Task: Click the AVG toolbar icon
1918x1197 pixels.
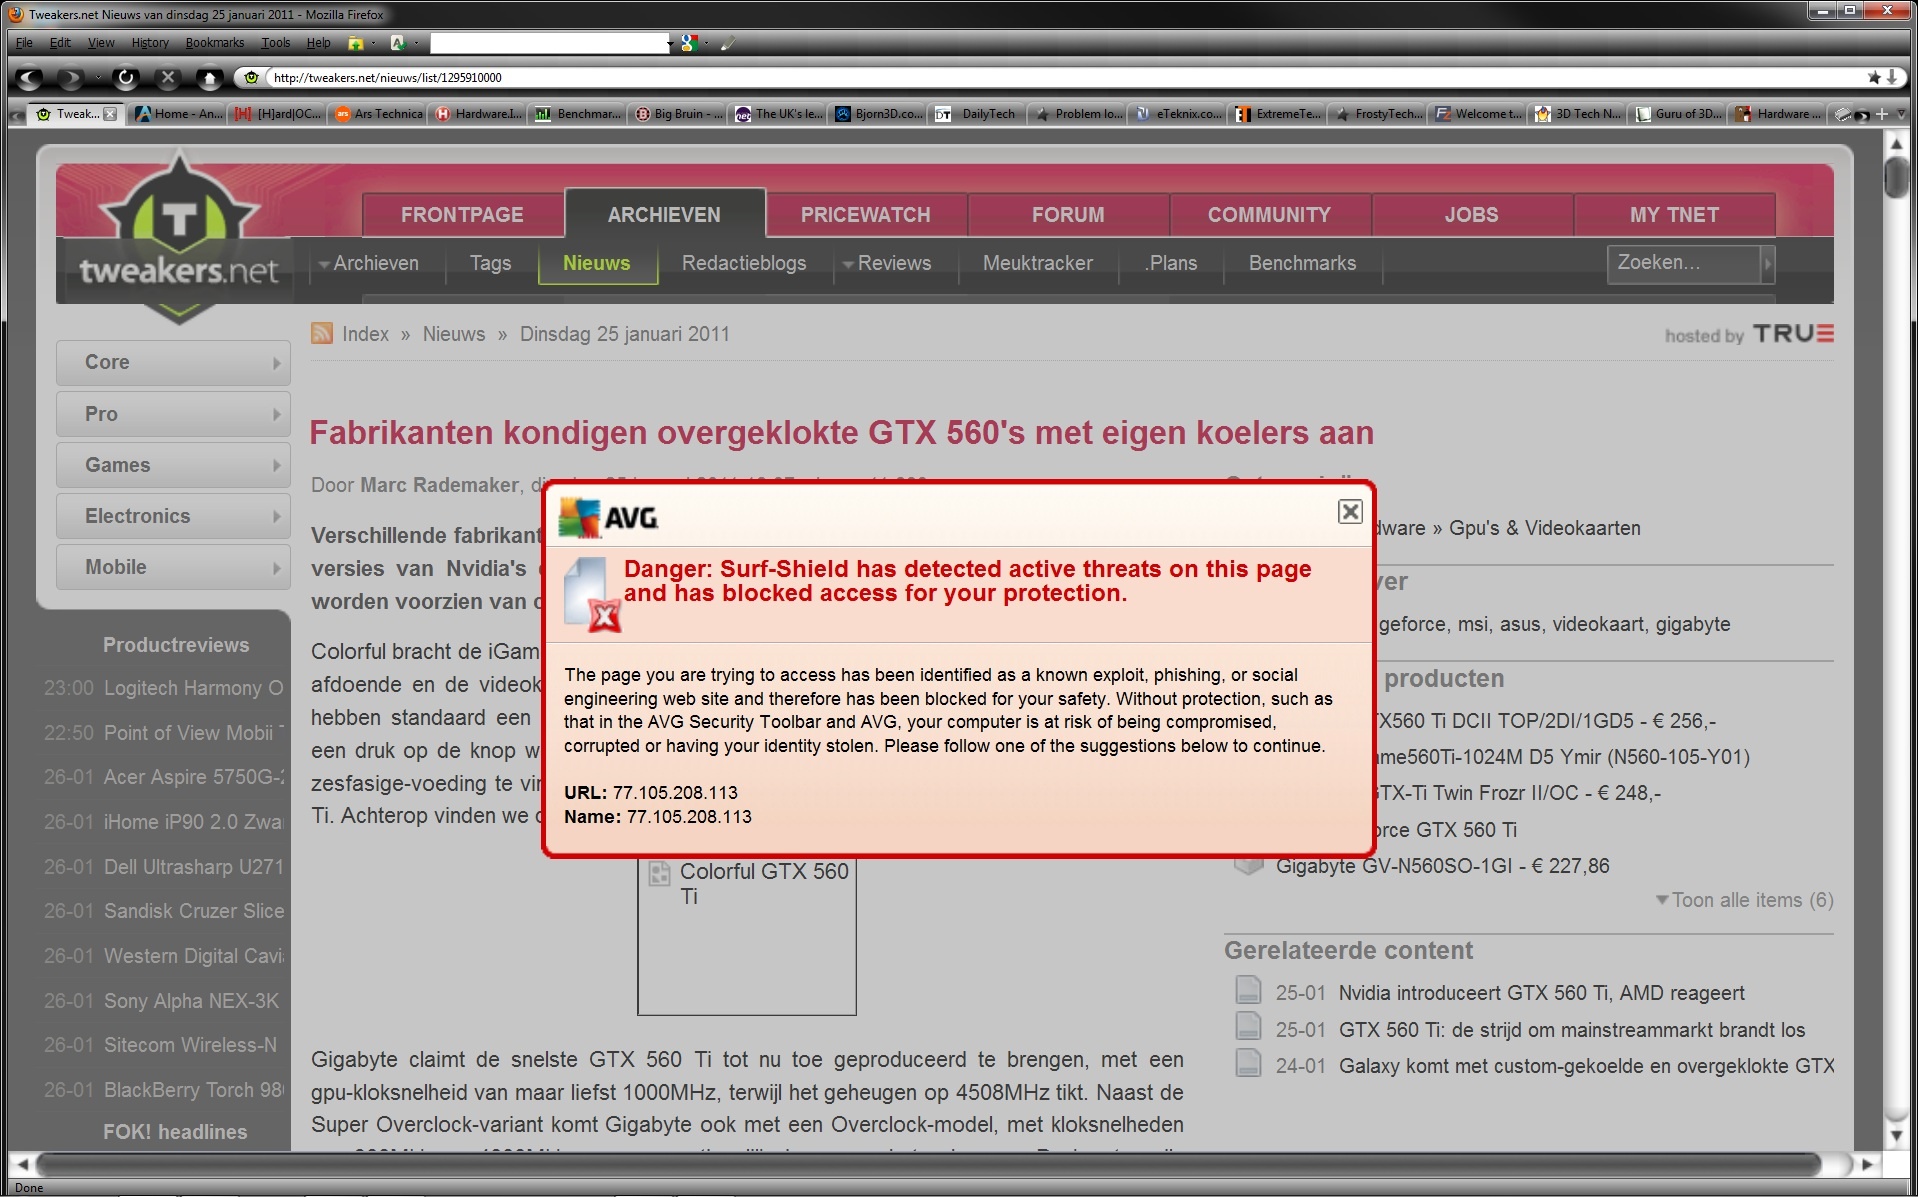Action: point(398,43)
